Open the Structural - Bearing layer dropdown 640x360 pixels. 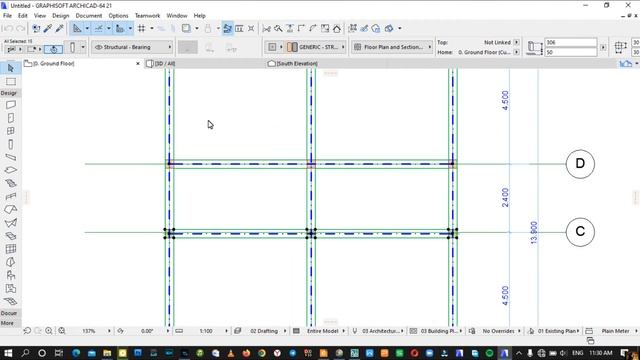(x=132, y=47)
